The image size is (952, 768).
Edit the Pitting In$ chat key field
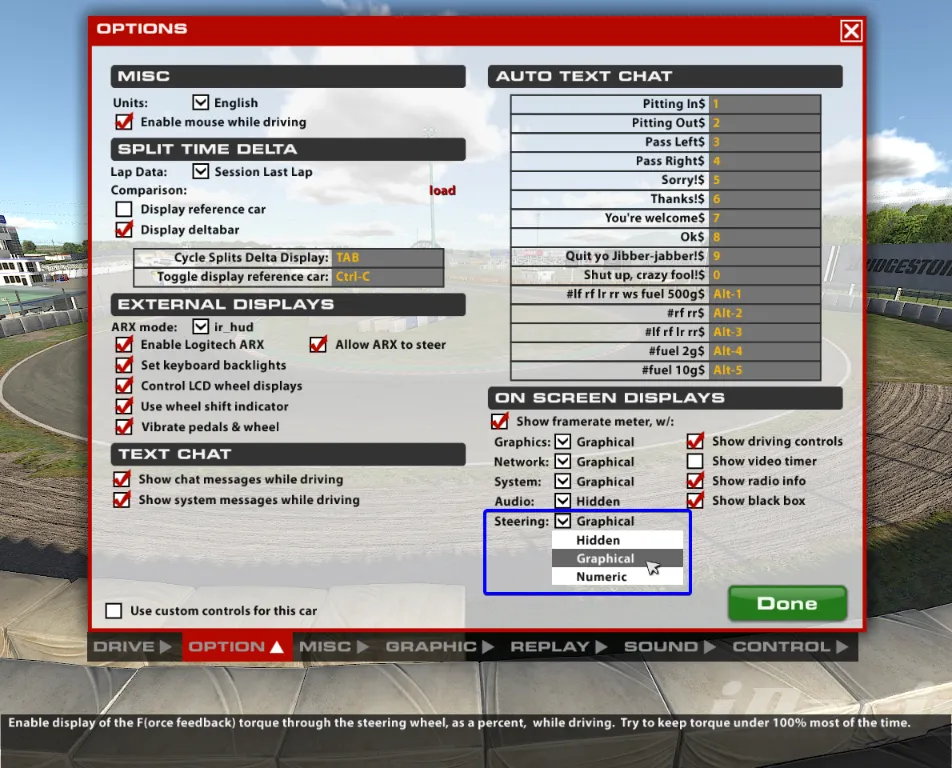(x=764, y=104)
